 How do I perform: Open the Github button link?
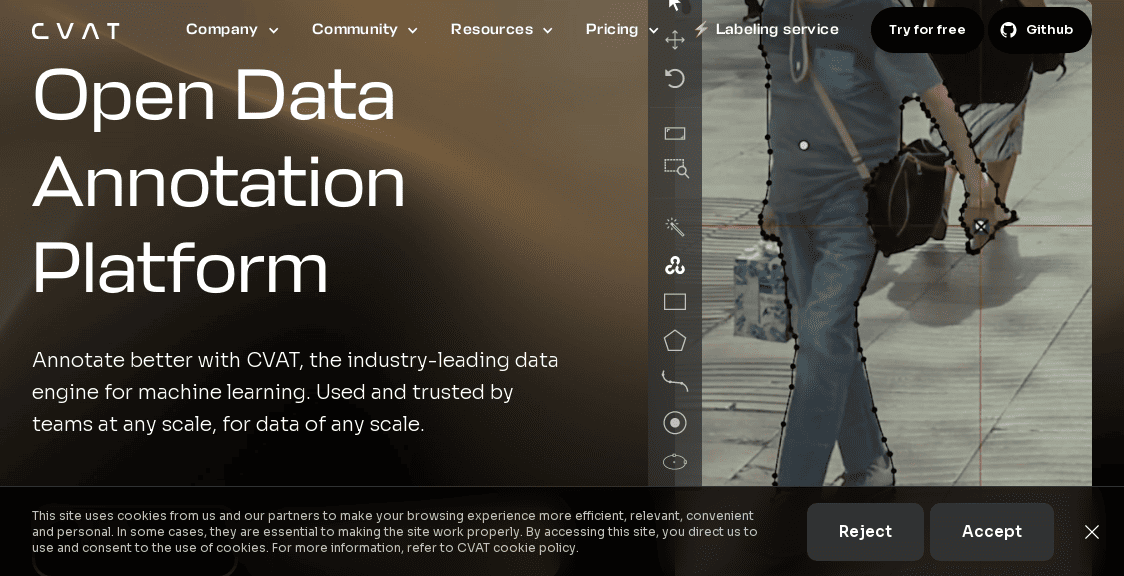(x=1039, y=30)
